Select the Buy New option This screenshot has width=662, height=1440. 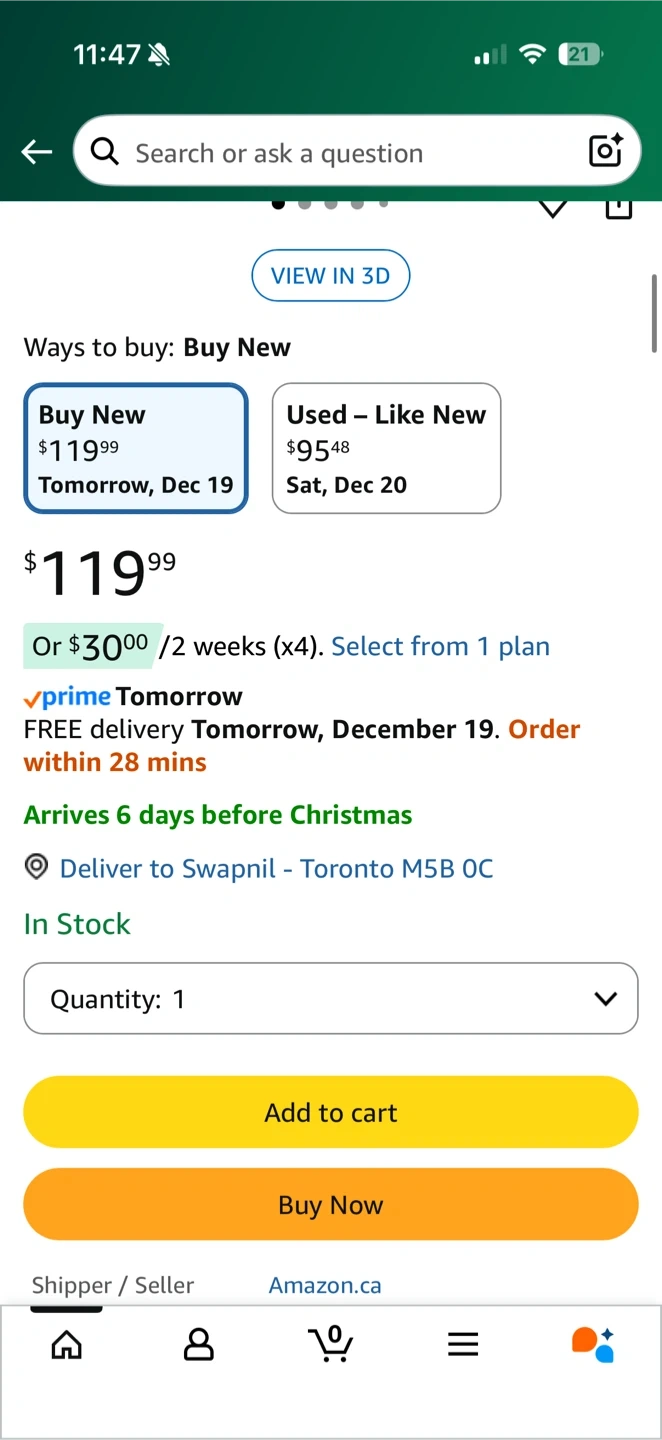pos(136,448)
